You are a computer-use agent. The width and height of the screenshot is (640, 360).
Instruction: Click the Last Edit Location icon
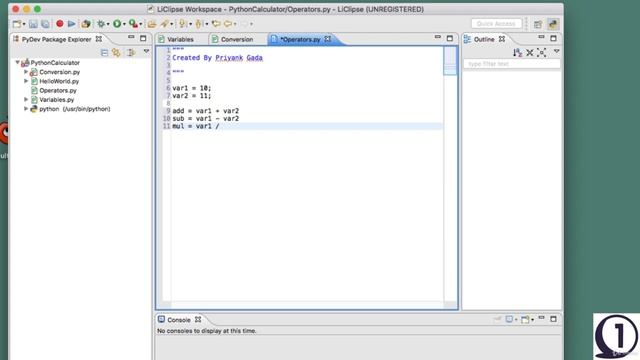coord(216,24)
